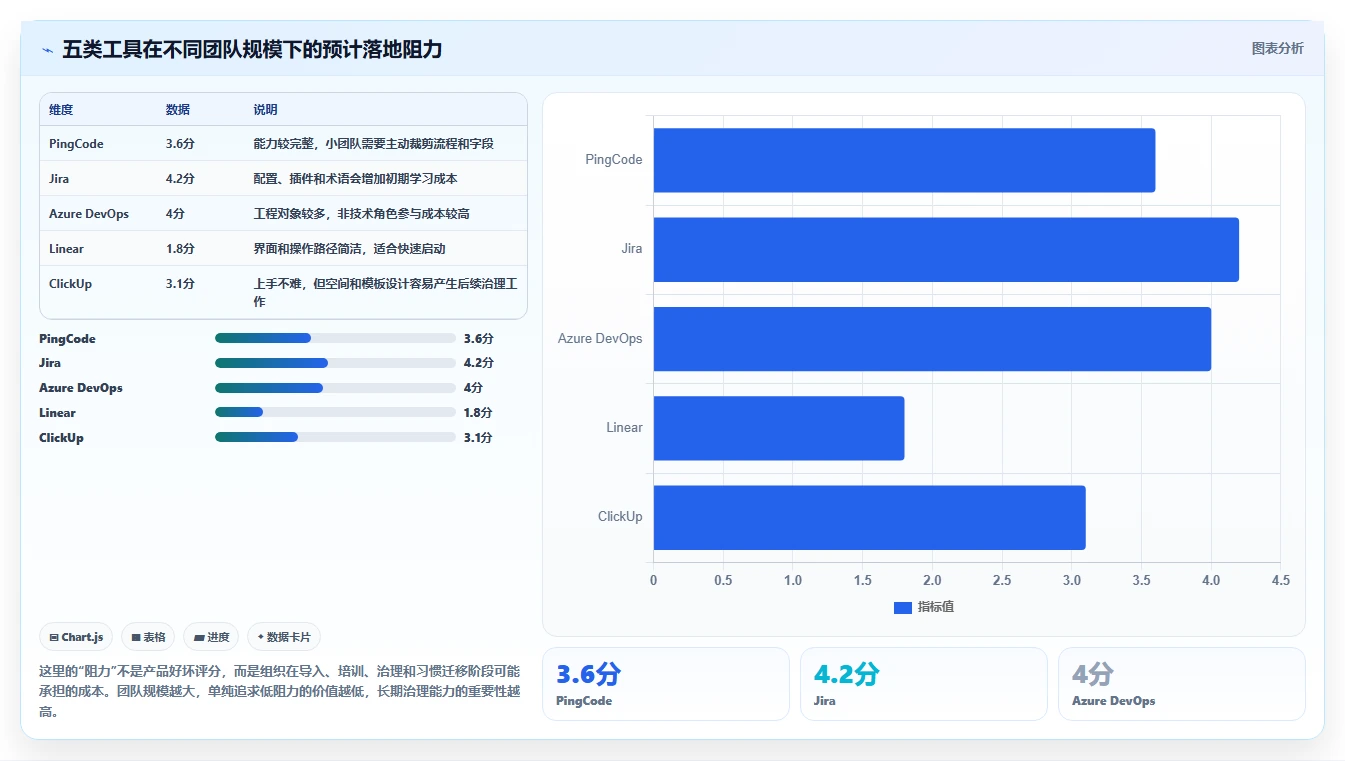Image resolution: width=1345 pixels, height=761 pixels.
Task: Click the Azure DevOps bar in the chart
Action: [x=932, y=338]
